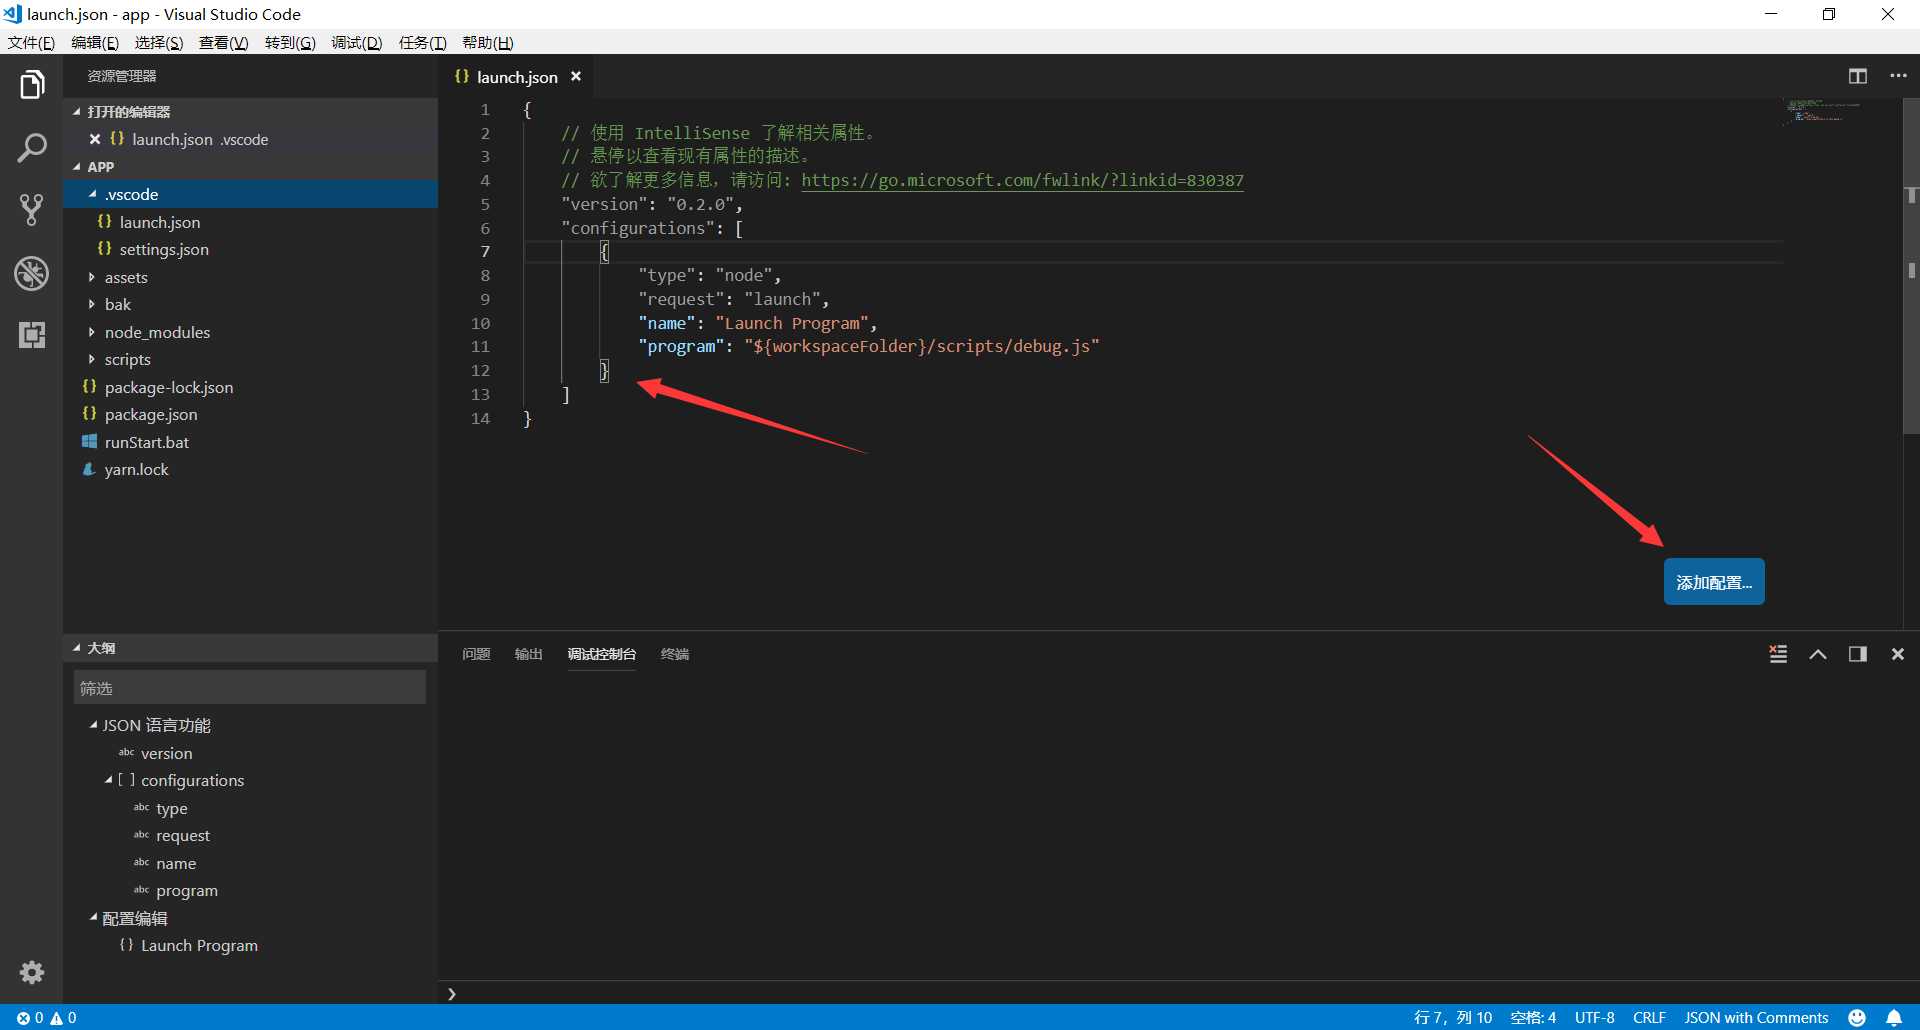
Task: Open the Source Control view
Action: click(x=32, y=210)
